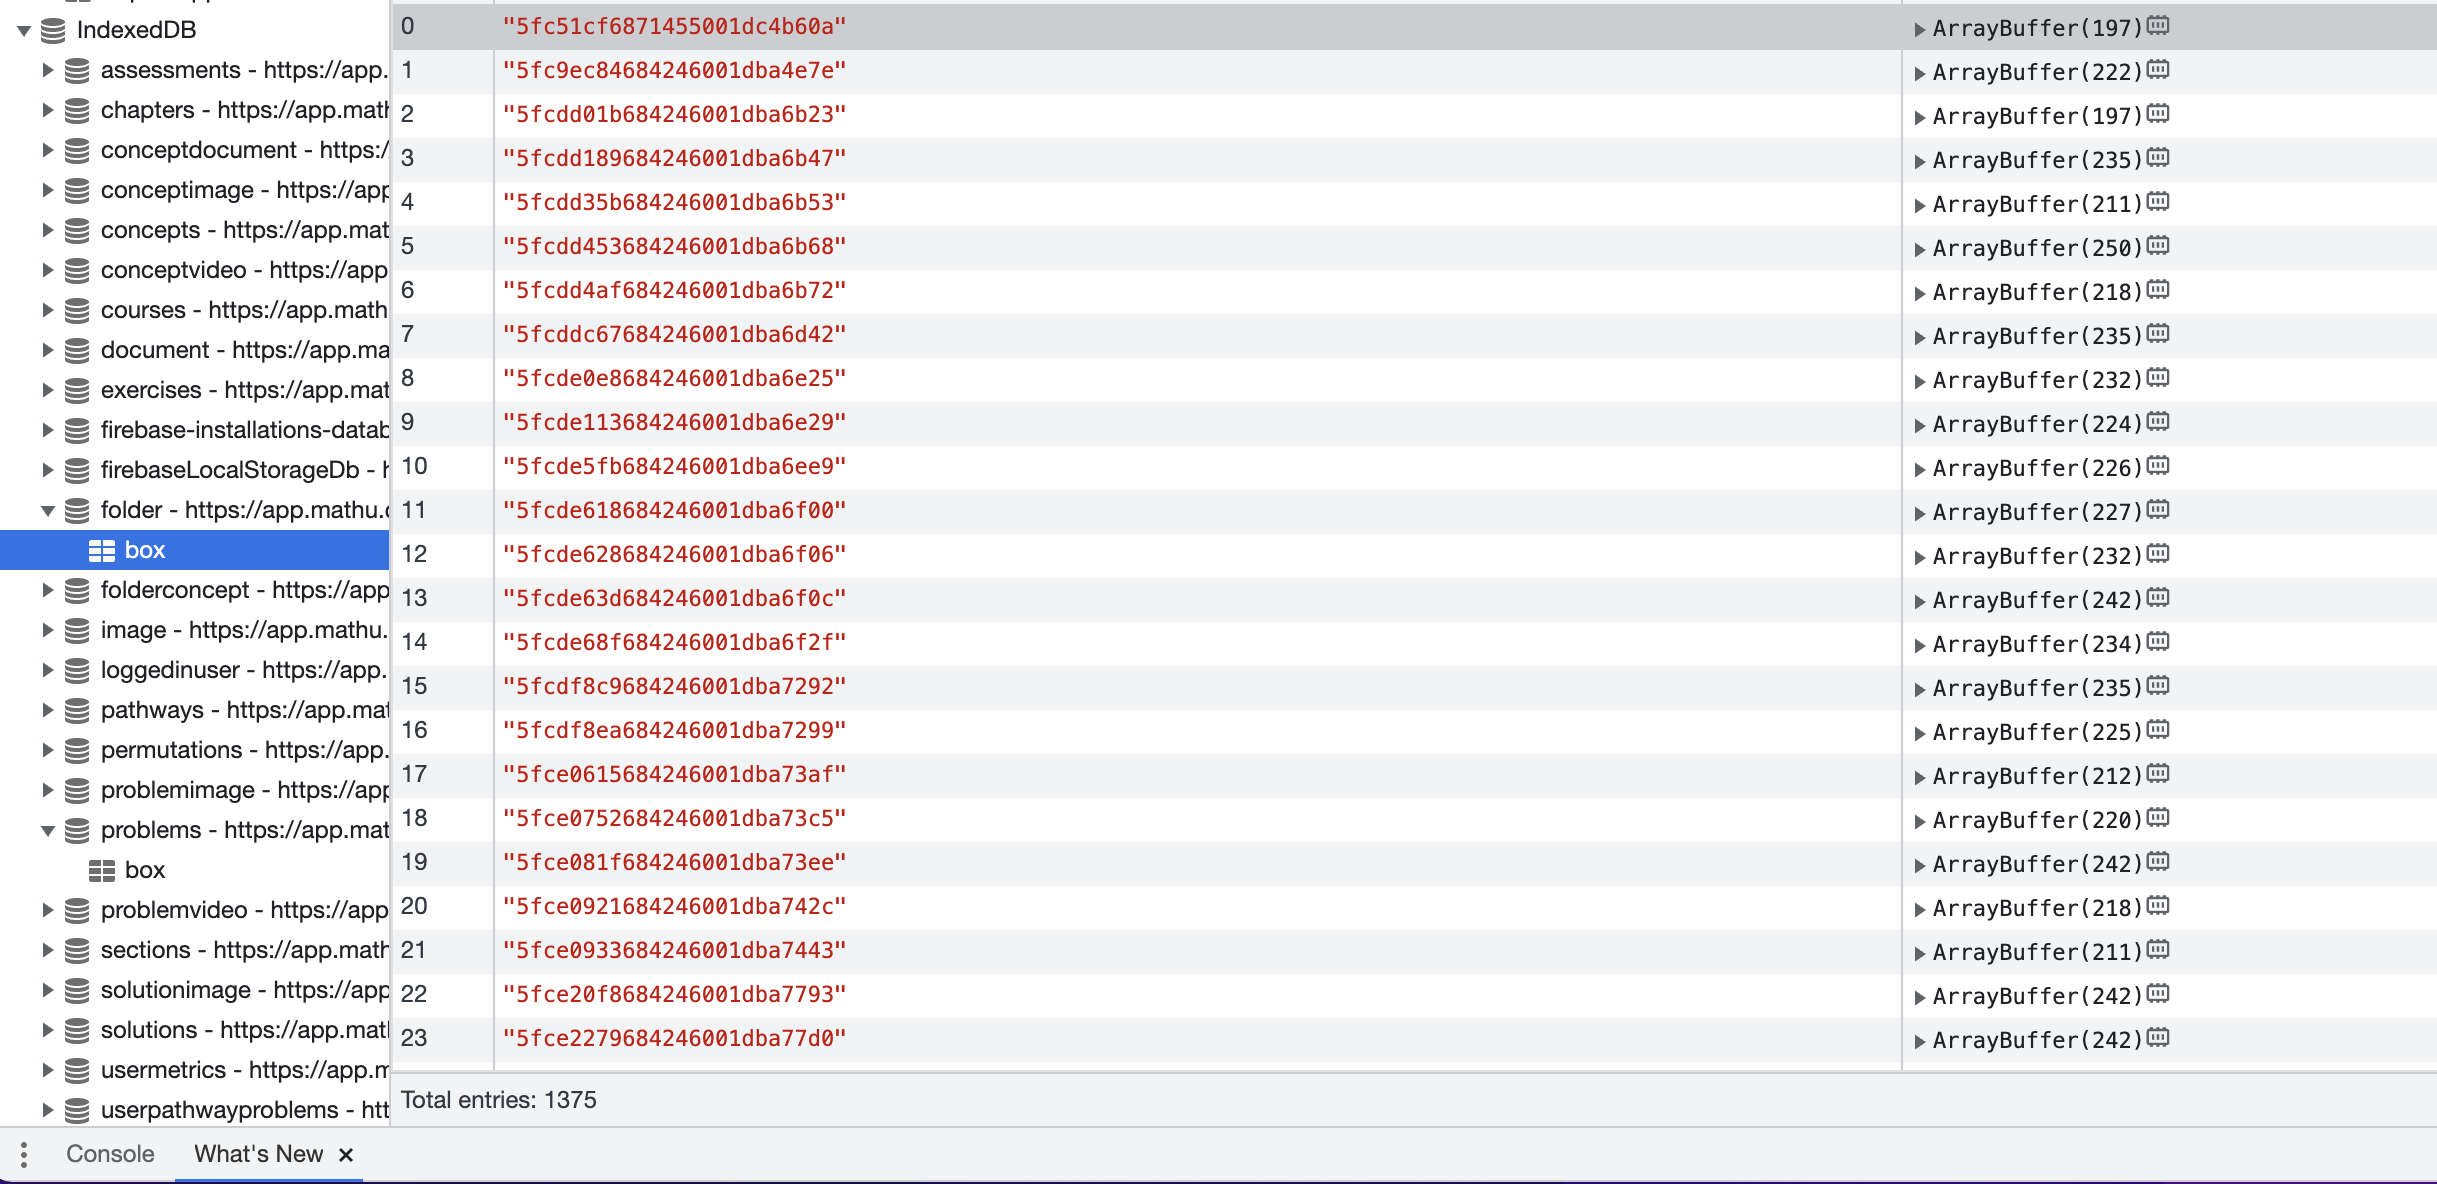Select key "5fcde628684246001dba6f06"
Image resolution: width=2437 pixels, height=1184 pixels.
pos(675,555)
